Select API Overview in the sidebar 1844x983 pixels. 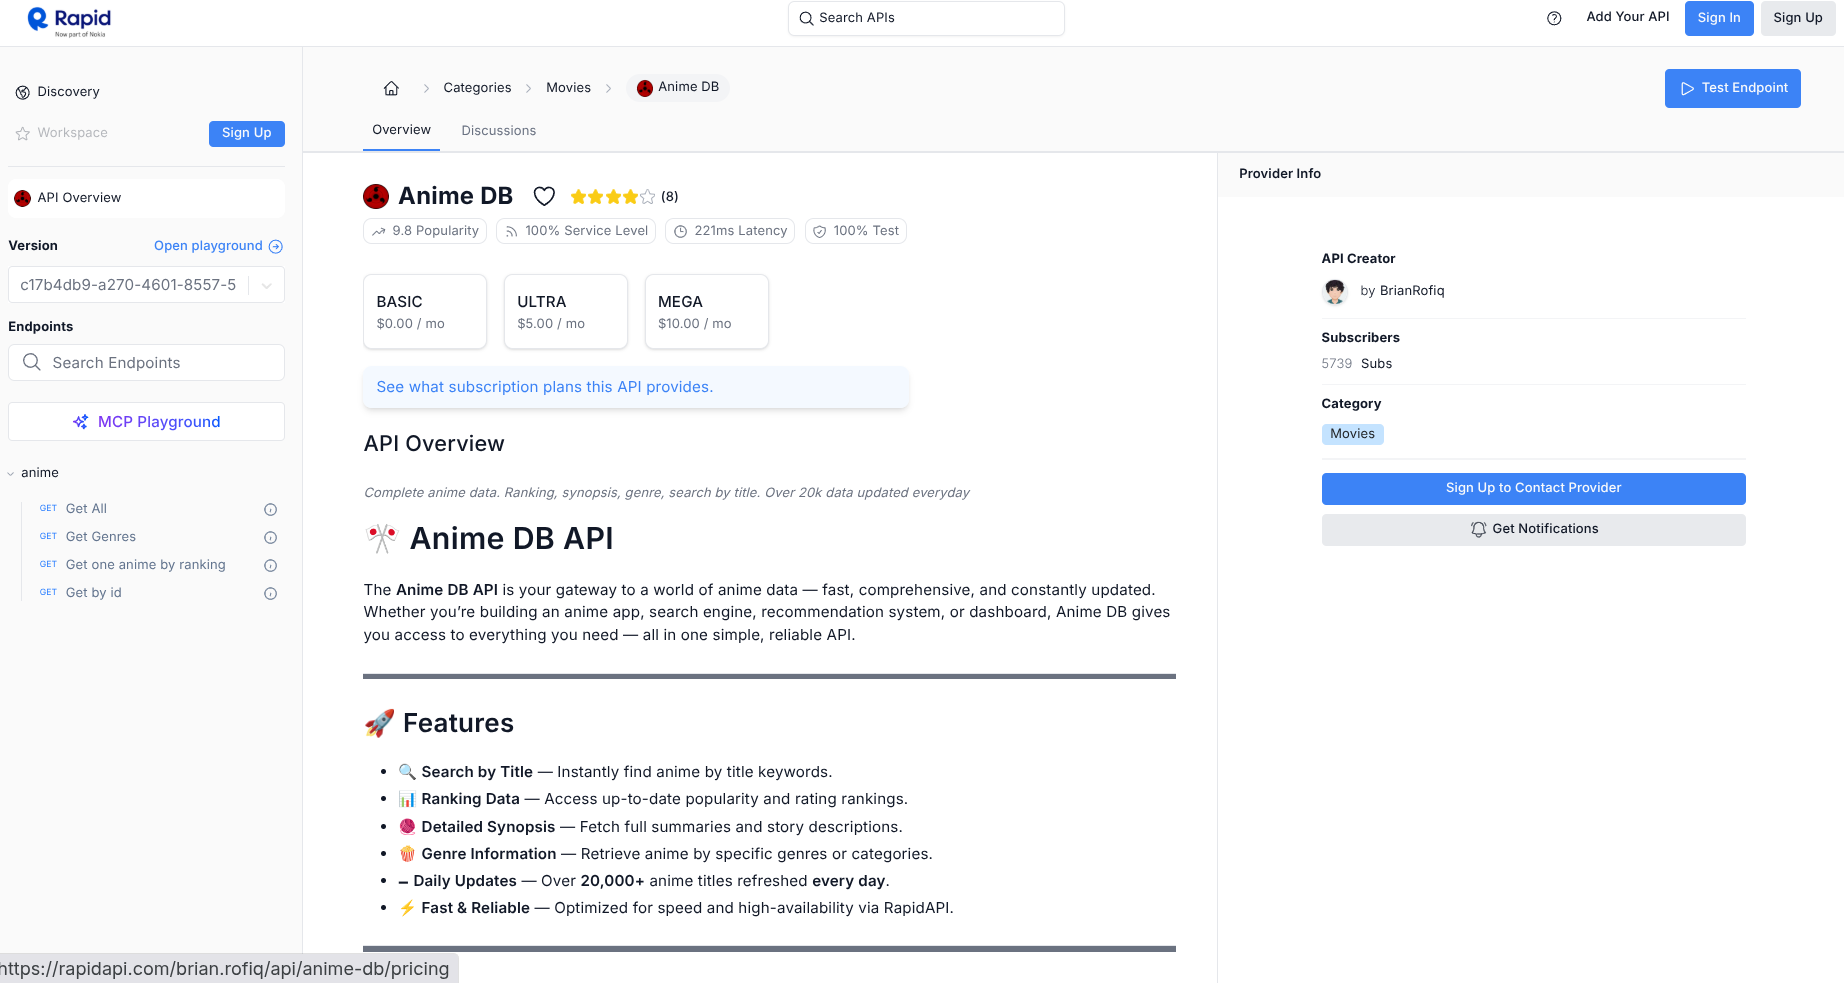146,198
